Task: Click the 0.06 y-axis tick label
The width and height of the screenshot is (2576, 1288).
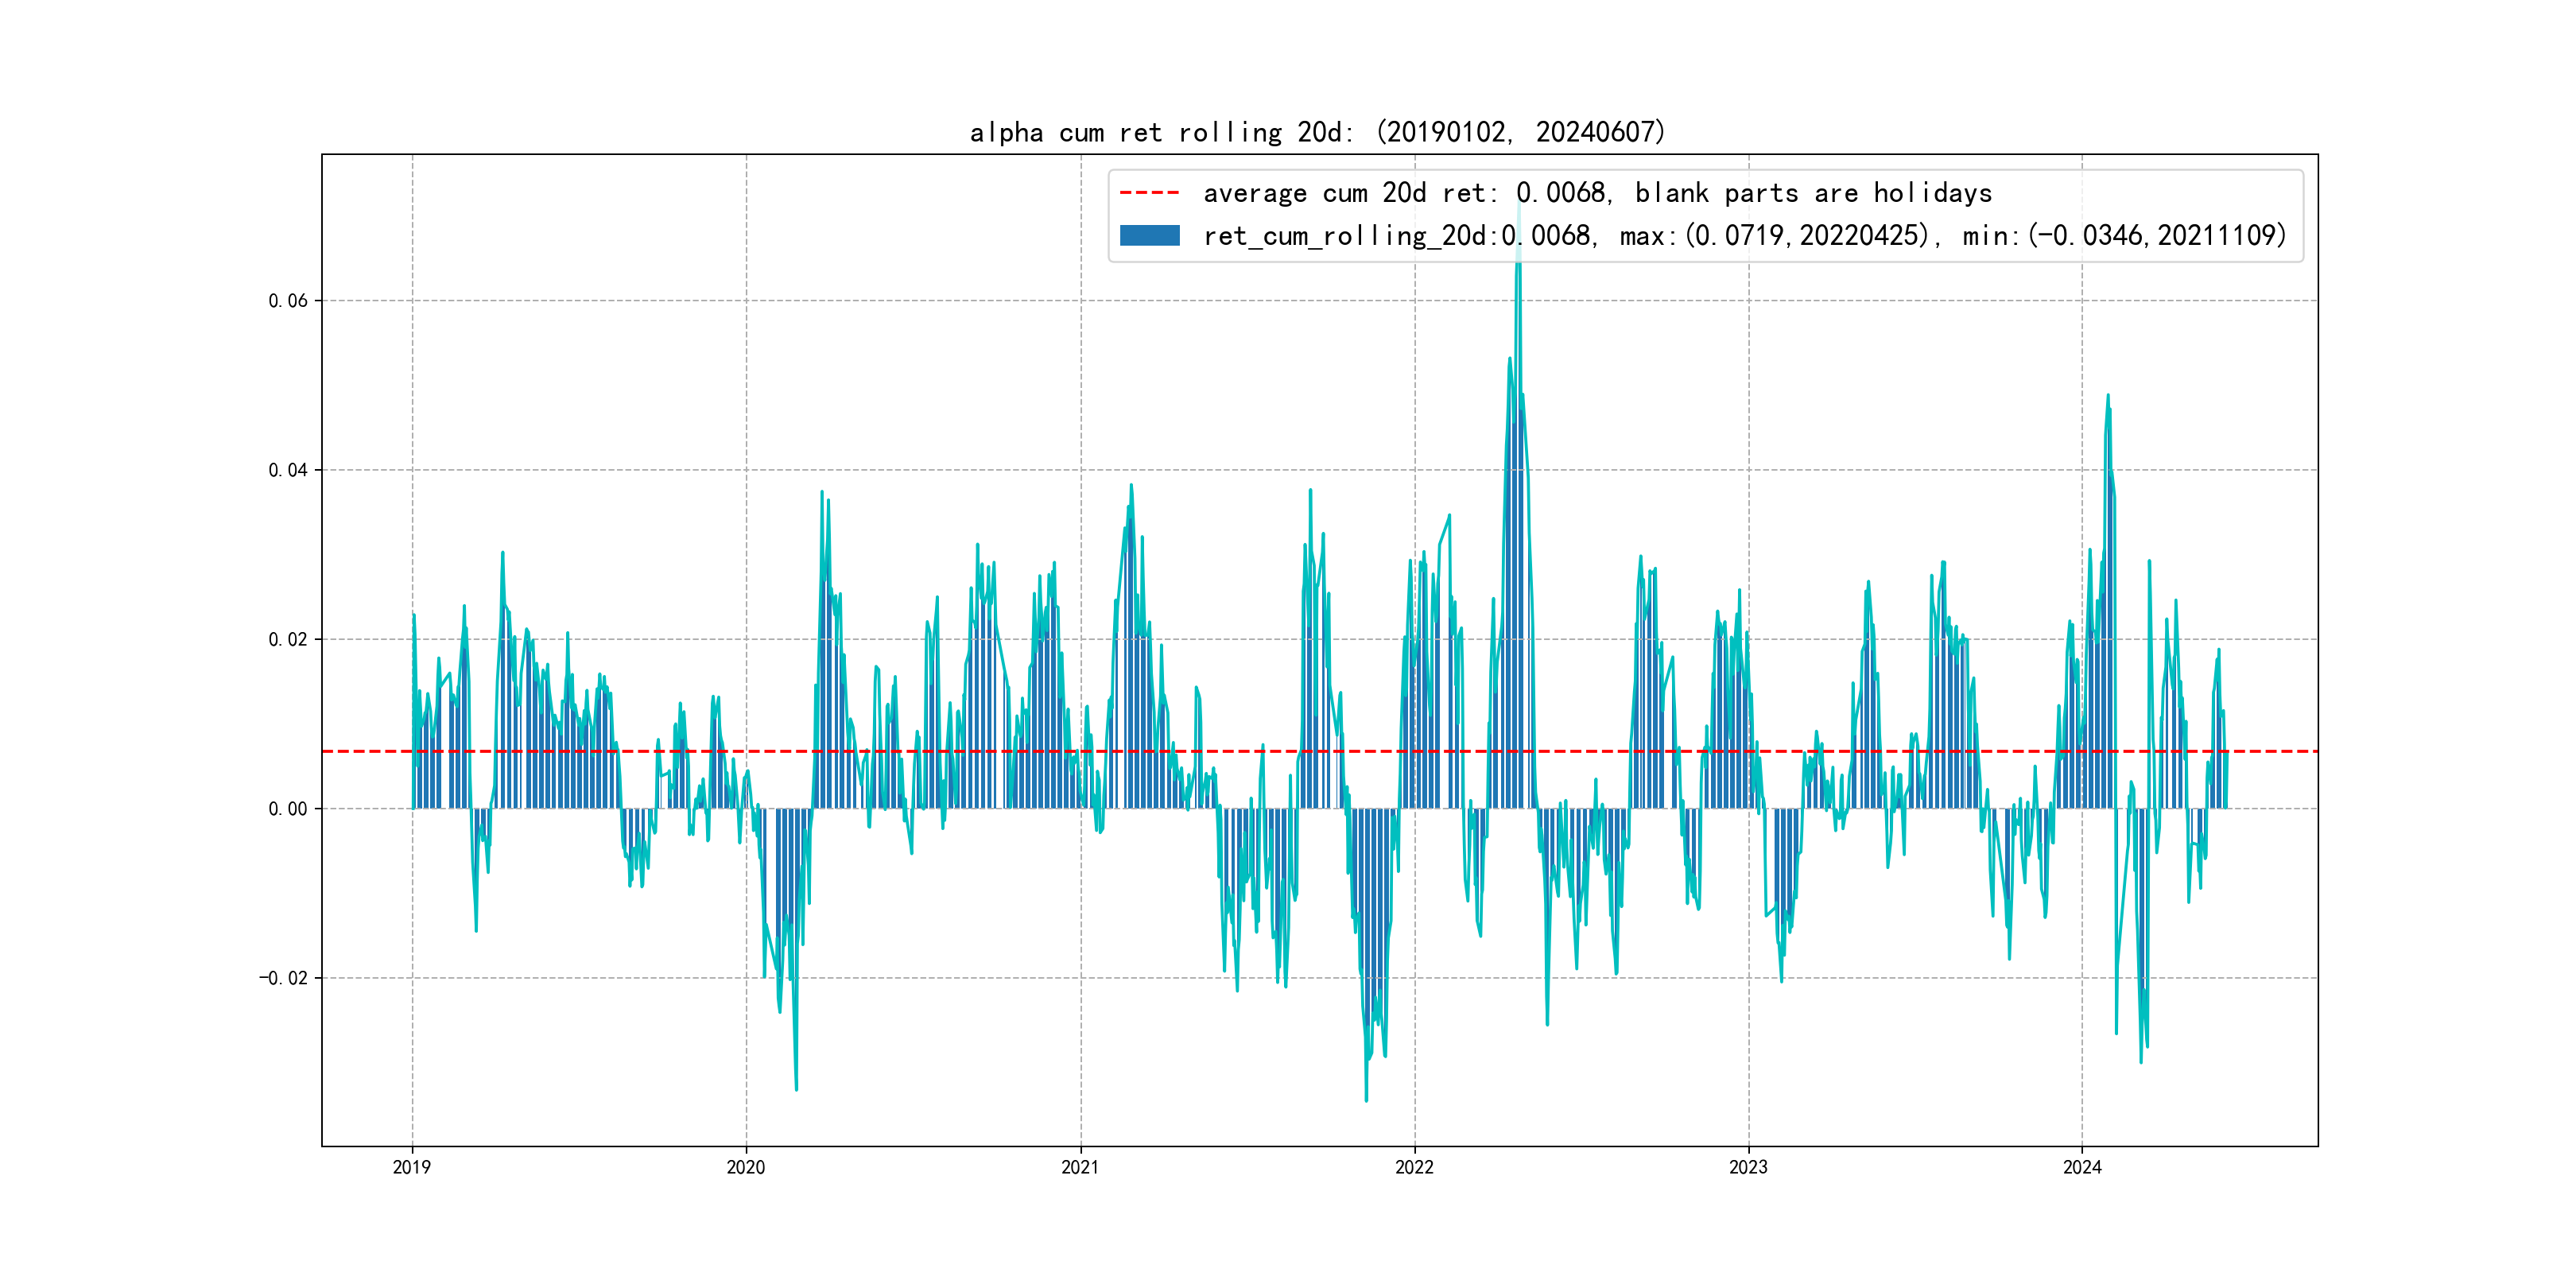Action: coord(288,301)
